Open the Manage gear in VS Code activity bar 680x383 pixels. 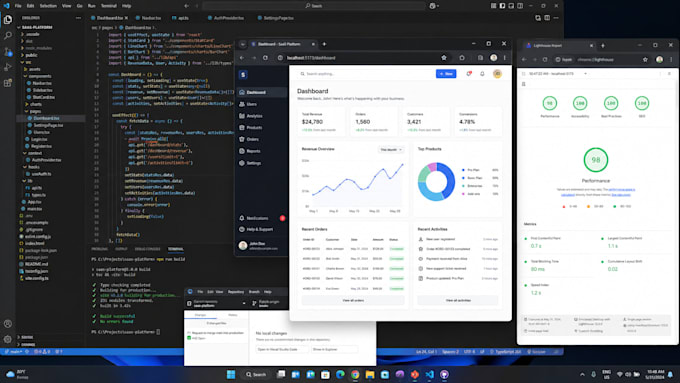[x=8, y=339]
